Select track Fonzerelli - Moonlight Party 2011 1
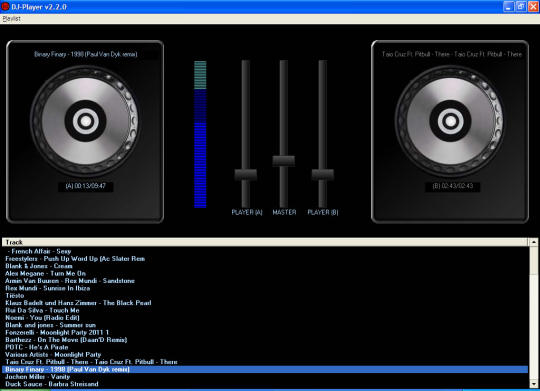Screen dimensions: 540x391 (264, 332)
